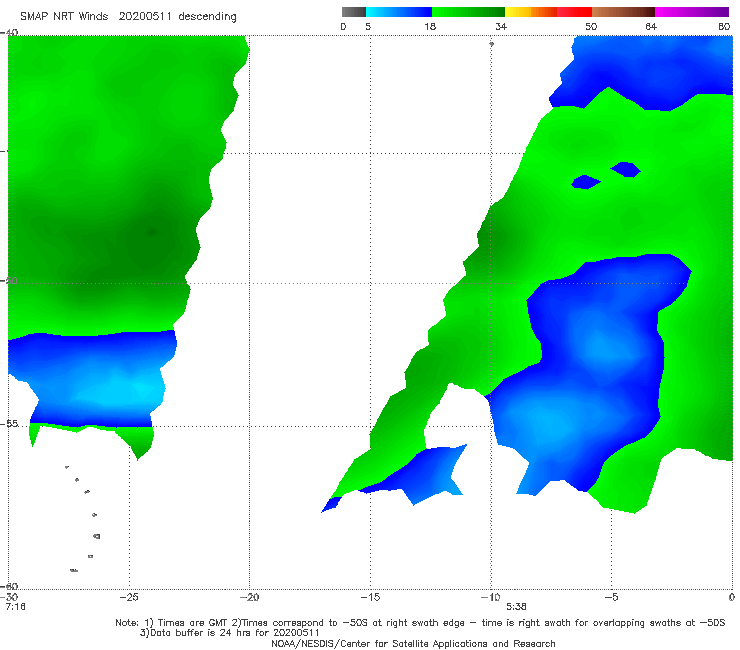Click the magenta-purple segment of the color bar

pos(692,12)
